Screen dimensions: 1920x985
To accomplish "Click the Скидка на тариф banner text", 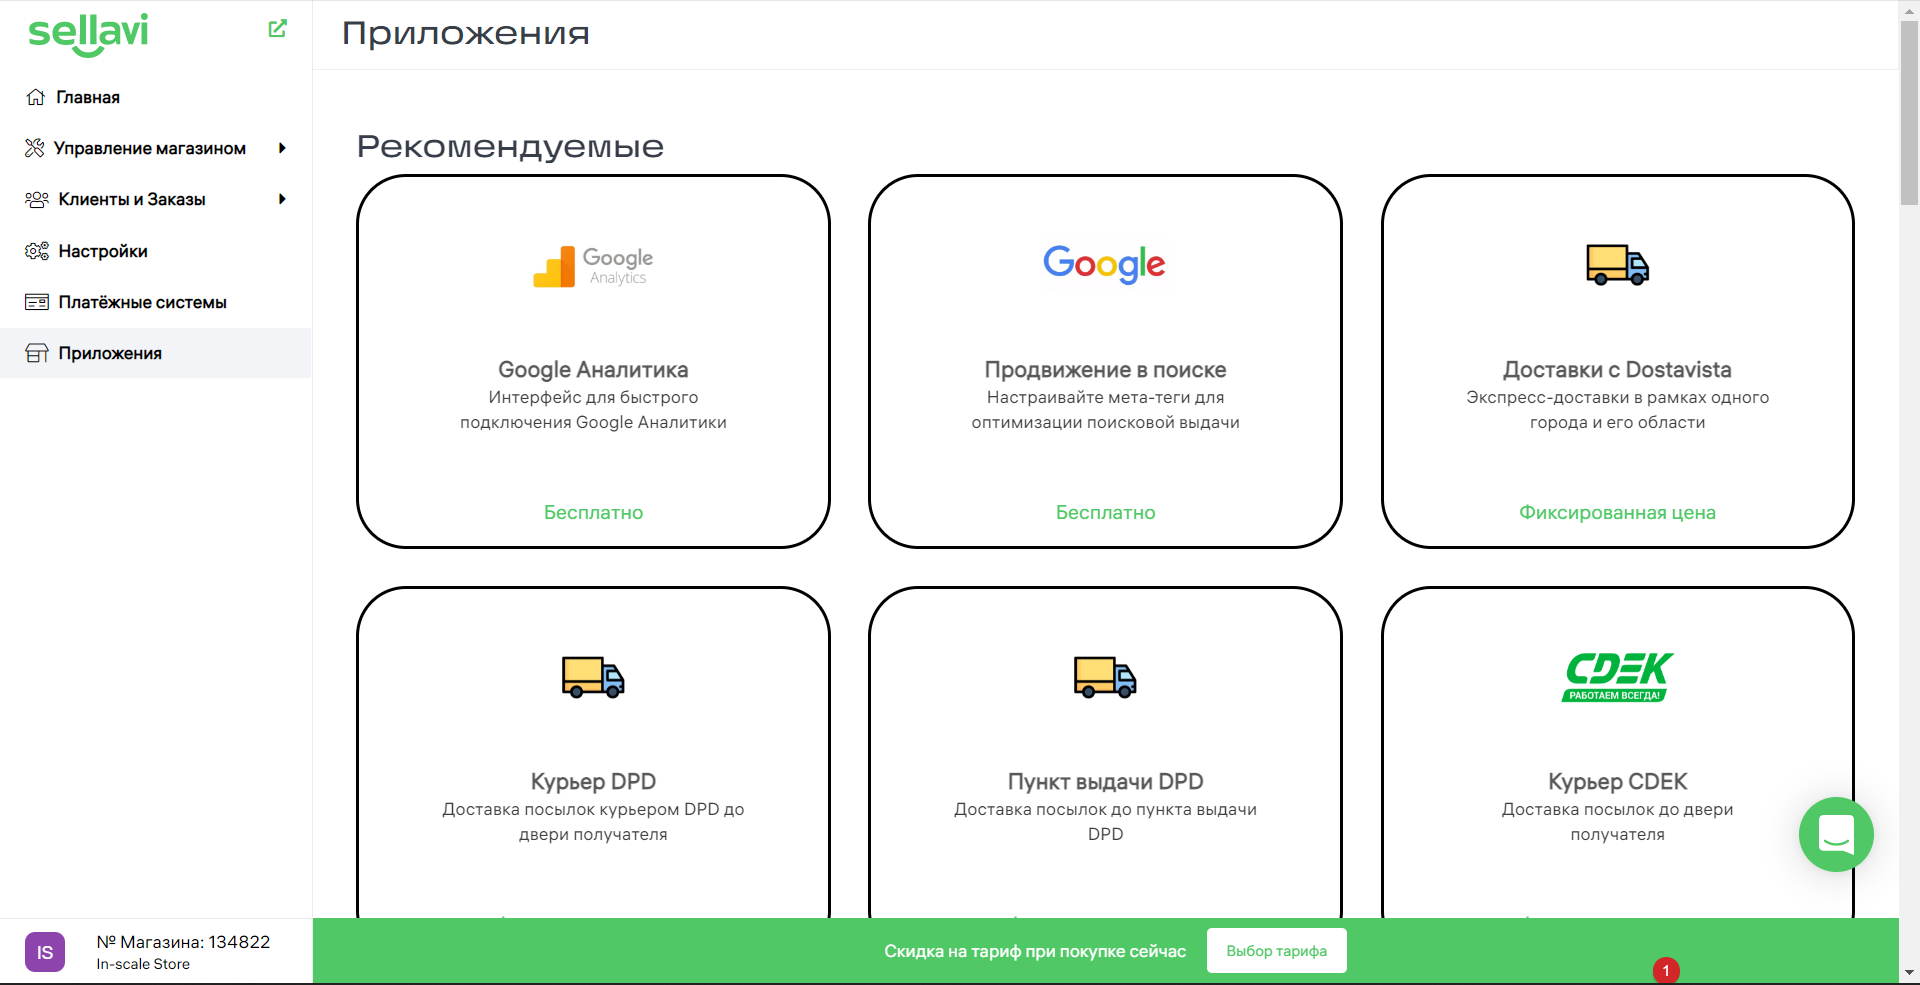I will [x=1035, y=951].
